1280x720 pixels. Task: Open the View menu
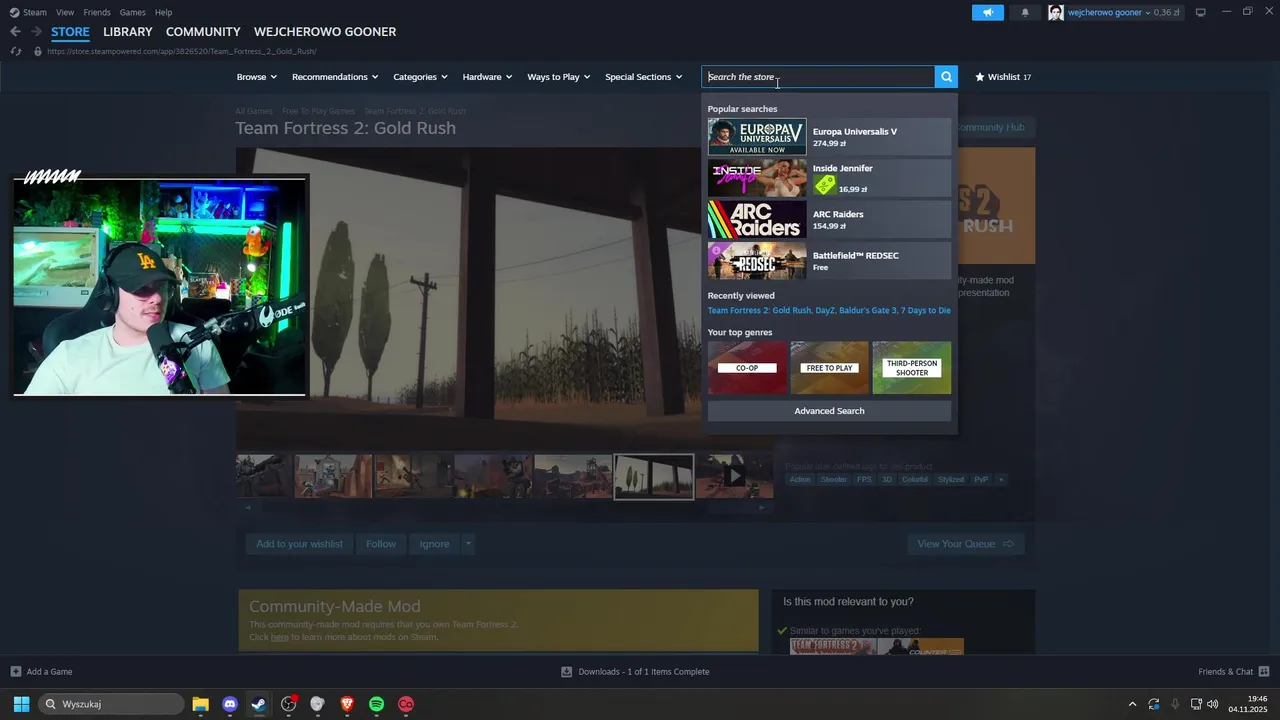[65, 12]
